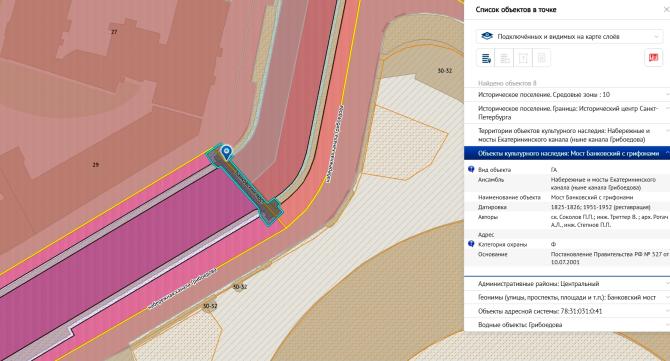Expand 'Административные районы: Центральный' entry
Viewport: 670px width, 361px height.
567,284
